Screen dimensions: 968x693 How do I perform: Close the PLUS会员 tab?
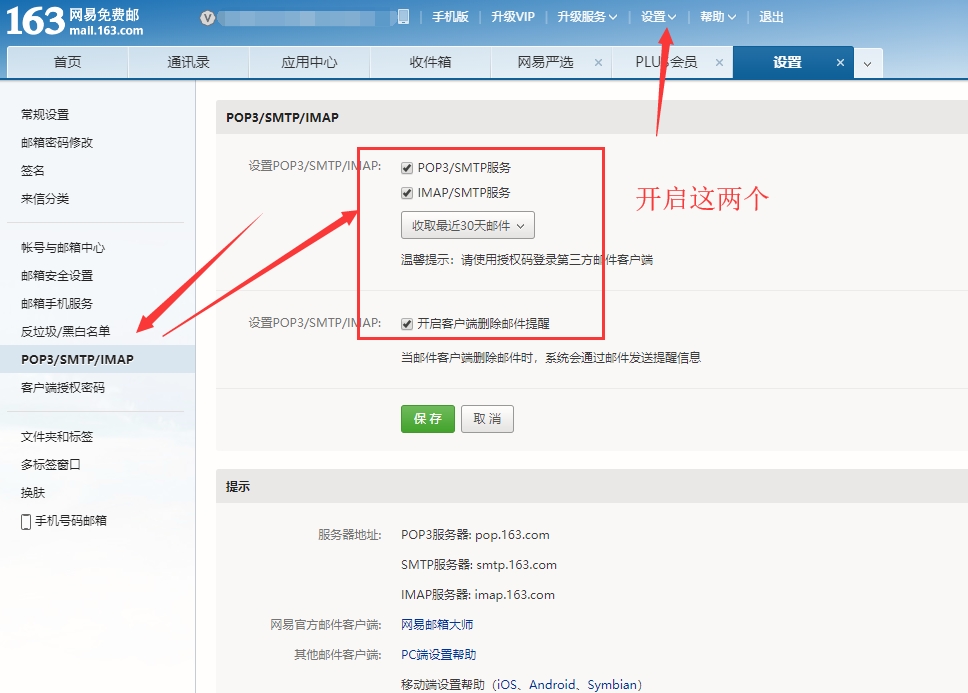(x=719, y=62)
